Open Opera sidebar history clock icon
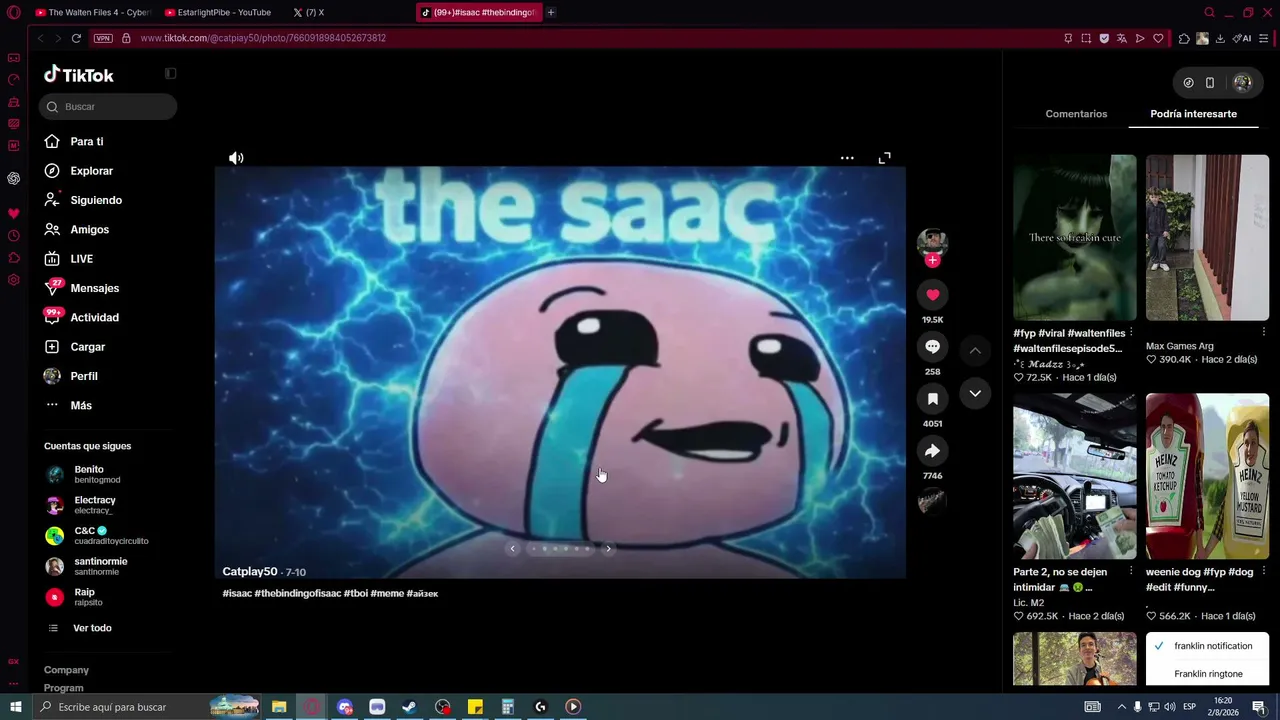This screenshot has width=1280, height=720. coord(13,236)
